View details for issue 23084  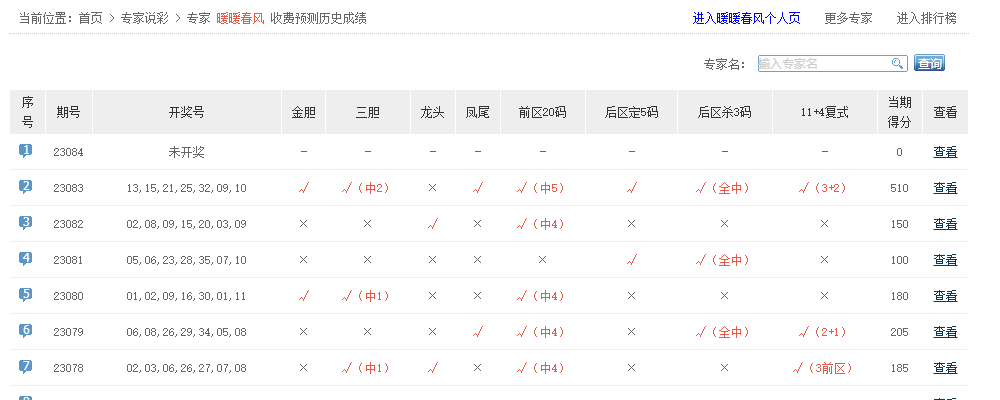[x=945, y=152]
